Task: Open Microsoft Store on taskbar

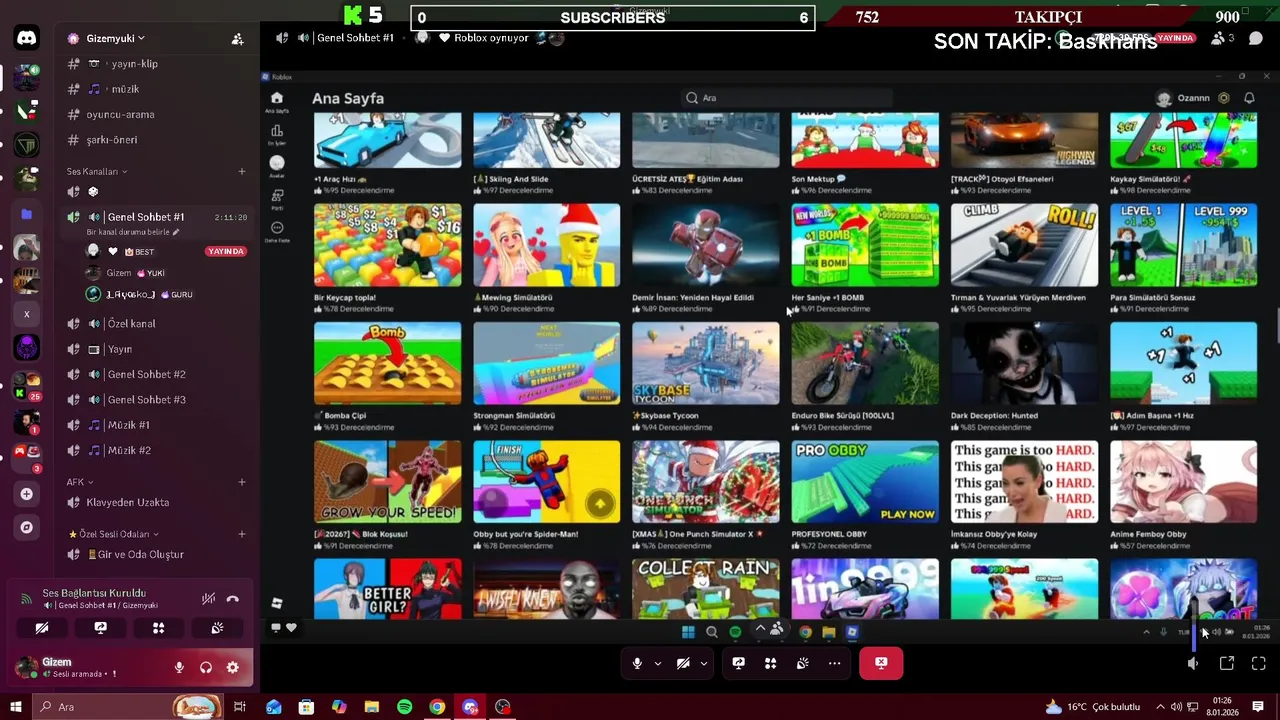Action: tap(306, 707)
